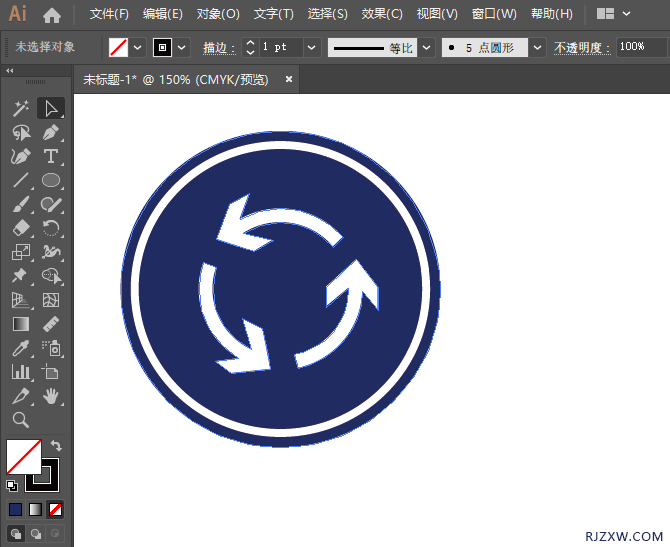Expand the brush definition 5 点圆形 dropdown
The width and height of the screenshot is (670, 547).
click(x=538, y=47)
